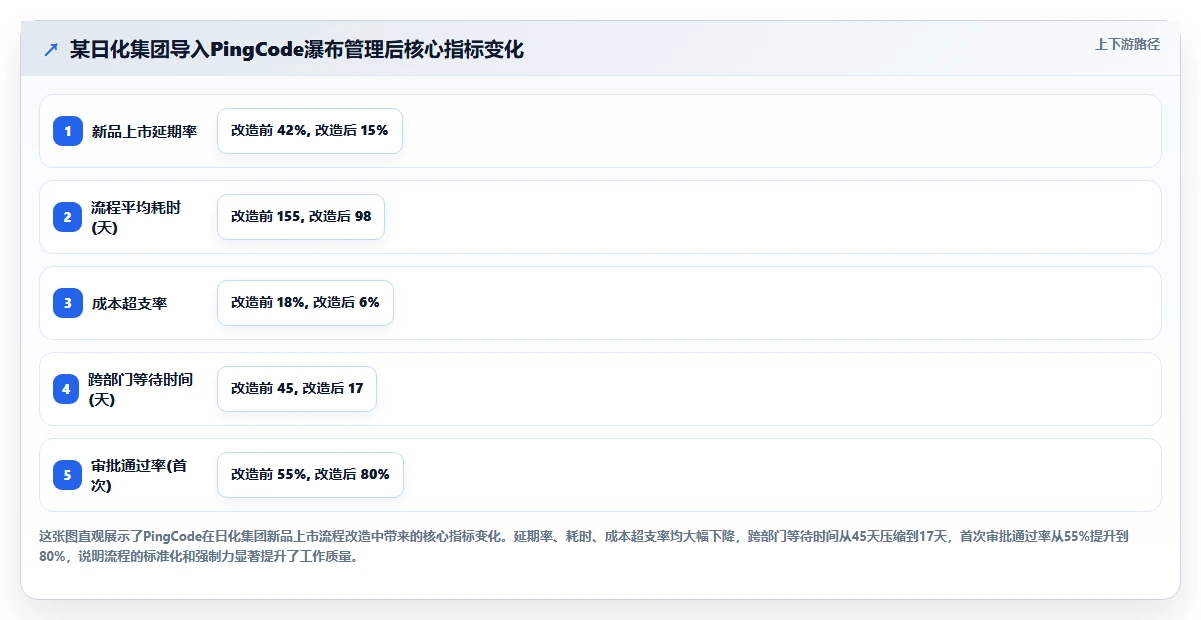Open the 上下游路径 label in the header
This screenshot has height=620, width=1201.
point(1128,44)
